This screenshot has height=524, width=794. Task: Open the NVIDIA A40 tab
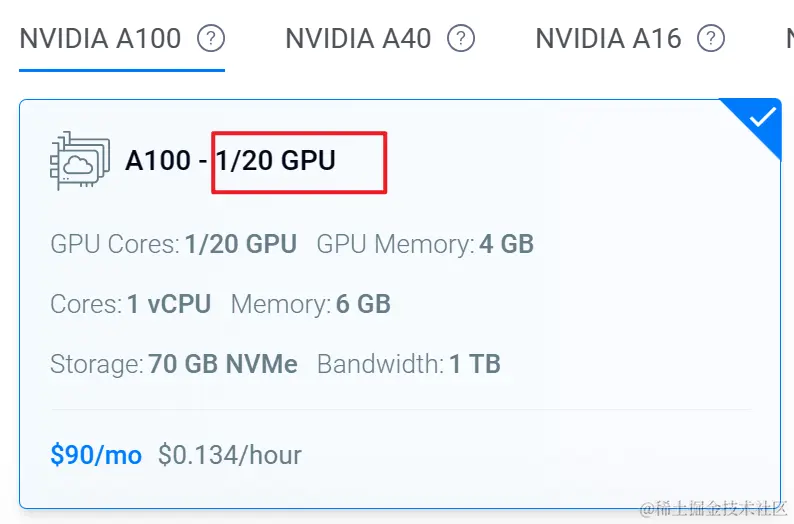point(358,39)
